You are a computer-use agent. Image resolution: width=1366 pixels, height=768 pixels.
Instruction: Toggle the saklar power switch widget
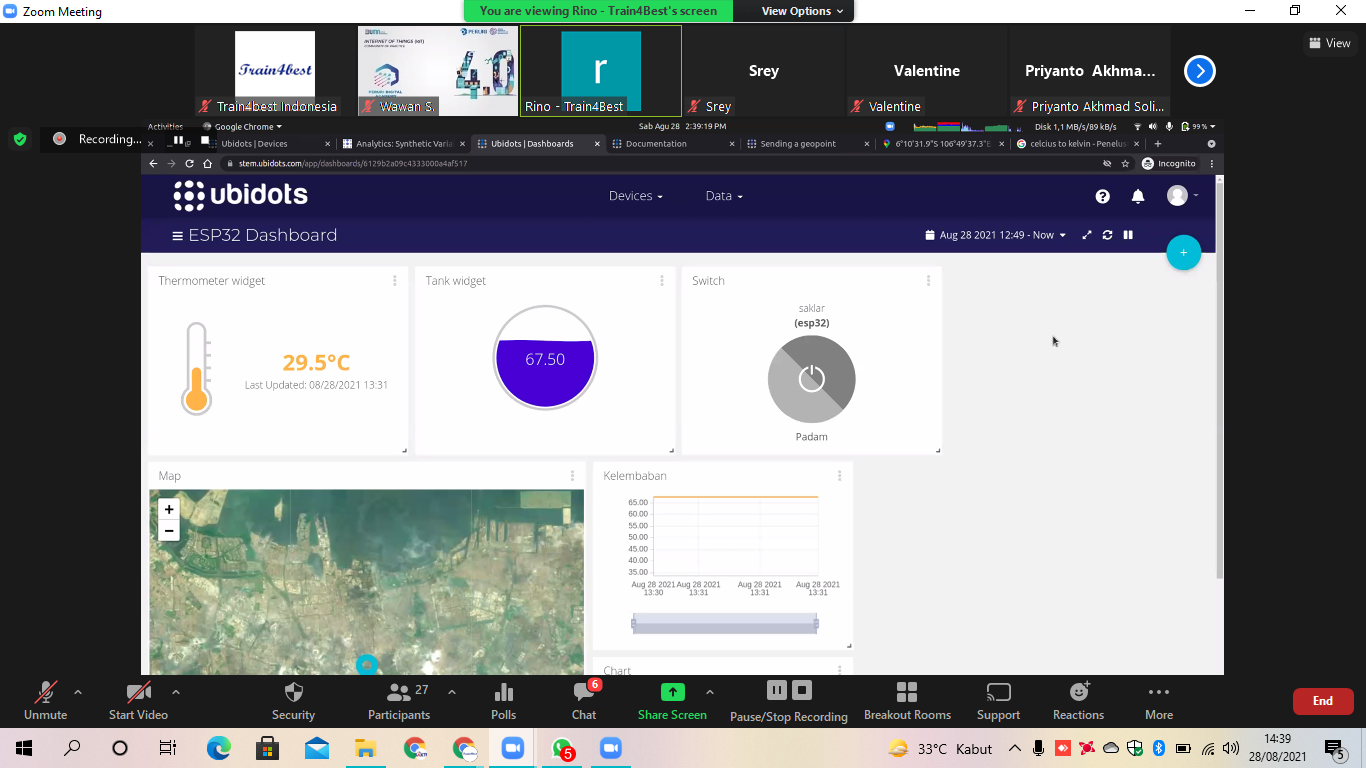[x=811, y=379]
